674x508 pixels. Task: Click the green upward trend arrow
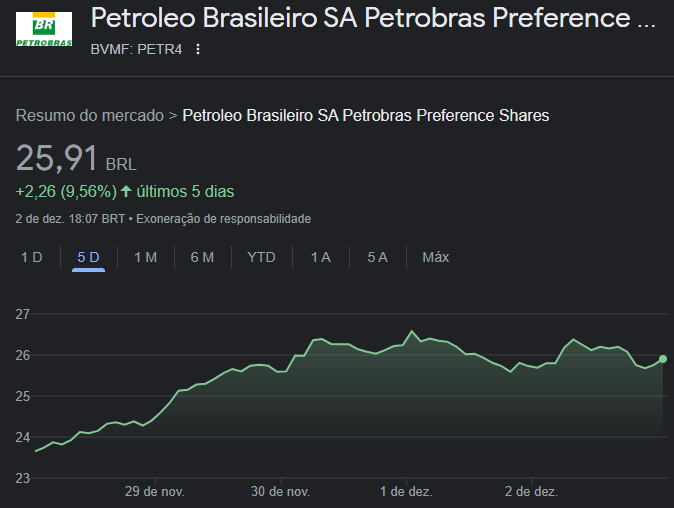(x=126, y=190)
